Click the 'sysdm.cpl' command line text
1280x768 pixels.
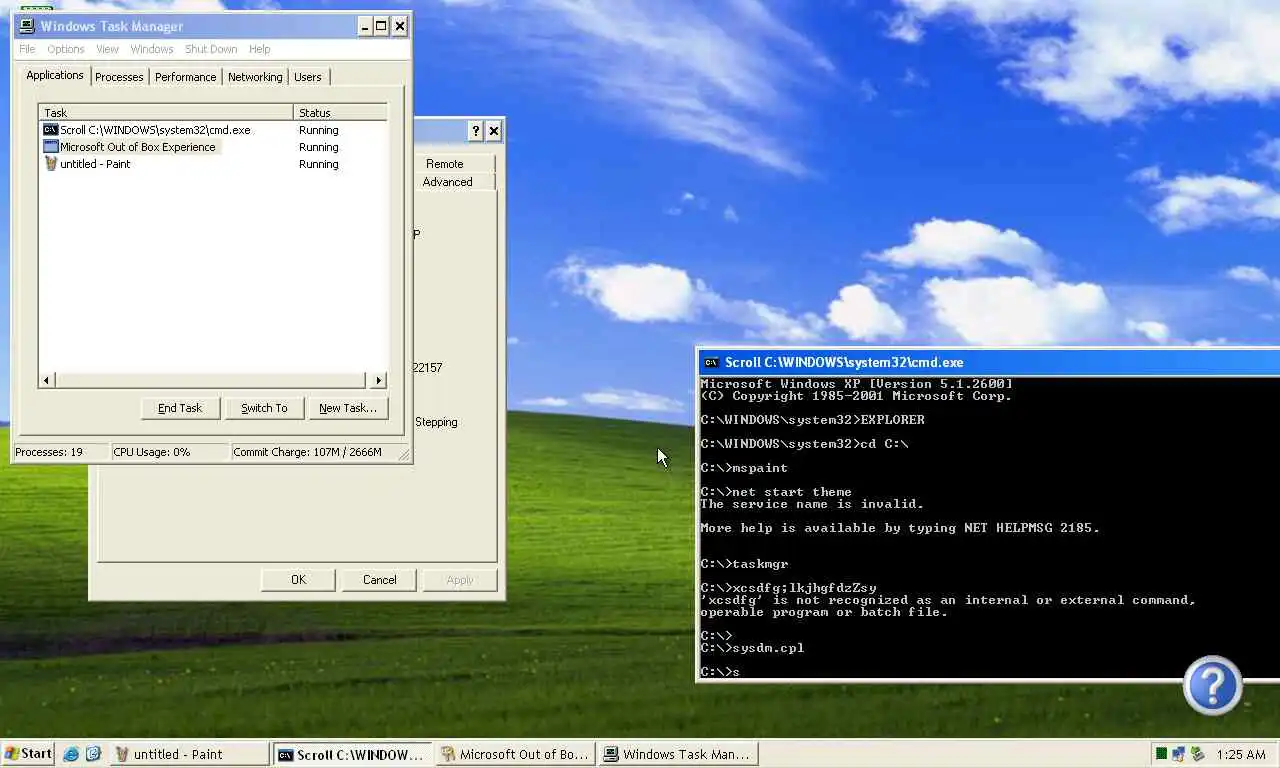768,648
